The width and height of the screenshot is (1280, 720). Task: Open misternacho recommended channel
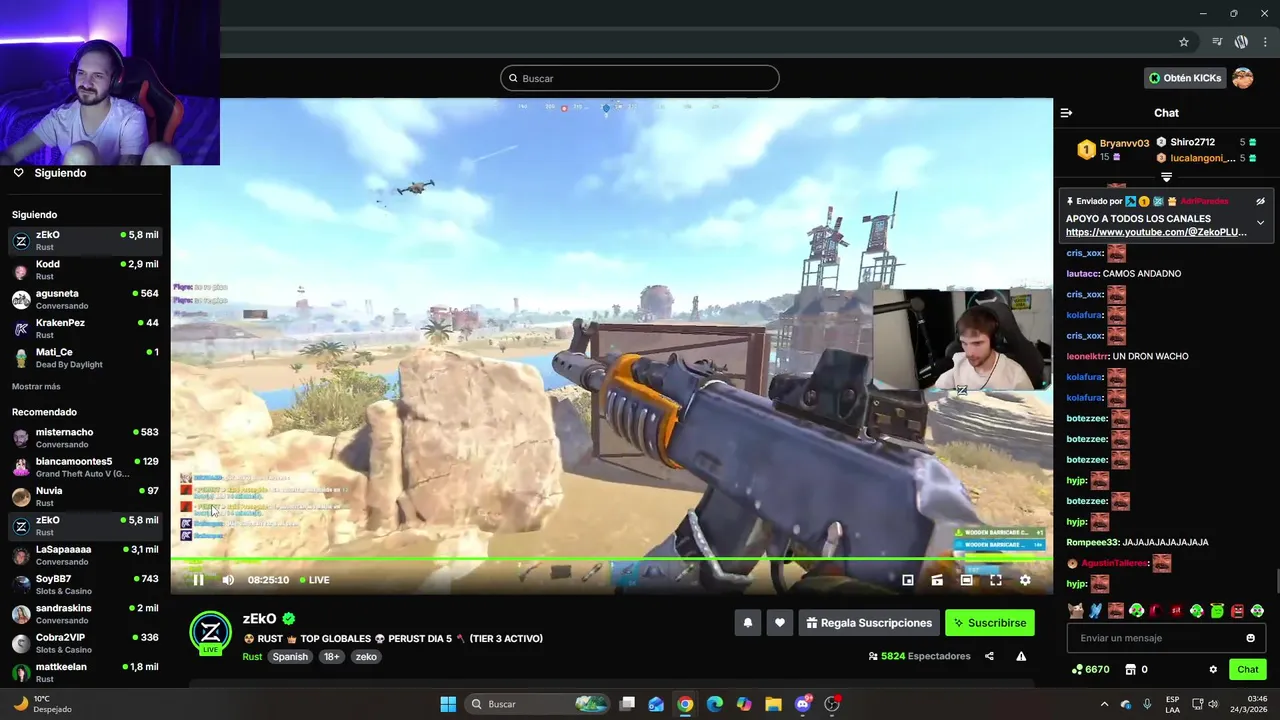tap(85, 438)
